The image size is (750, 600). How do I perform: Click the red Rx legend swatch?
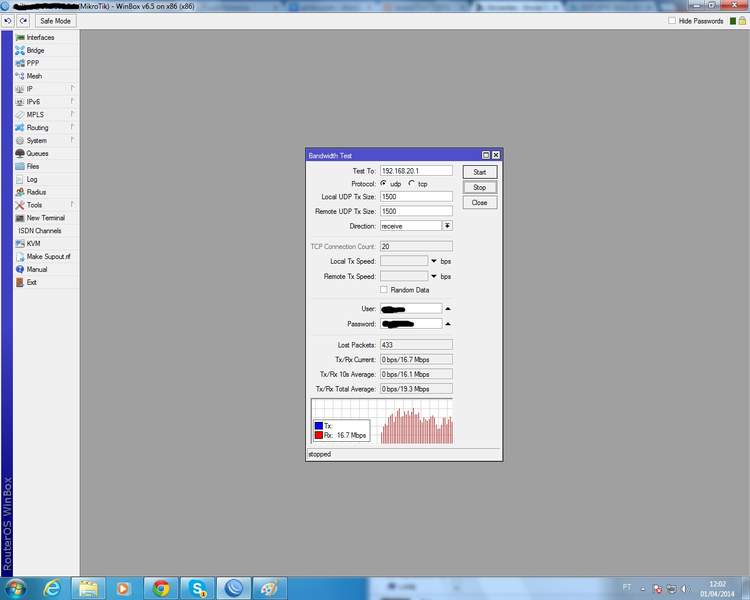319,435
